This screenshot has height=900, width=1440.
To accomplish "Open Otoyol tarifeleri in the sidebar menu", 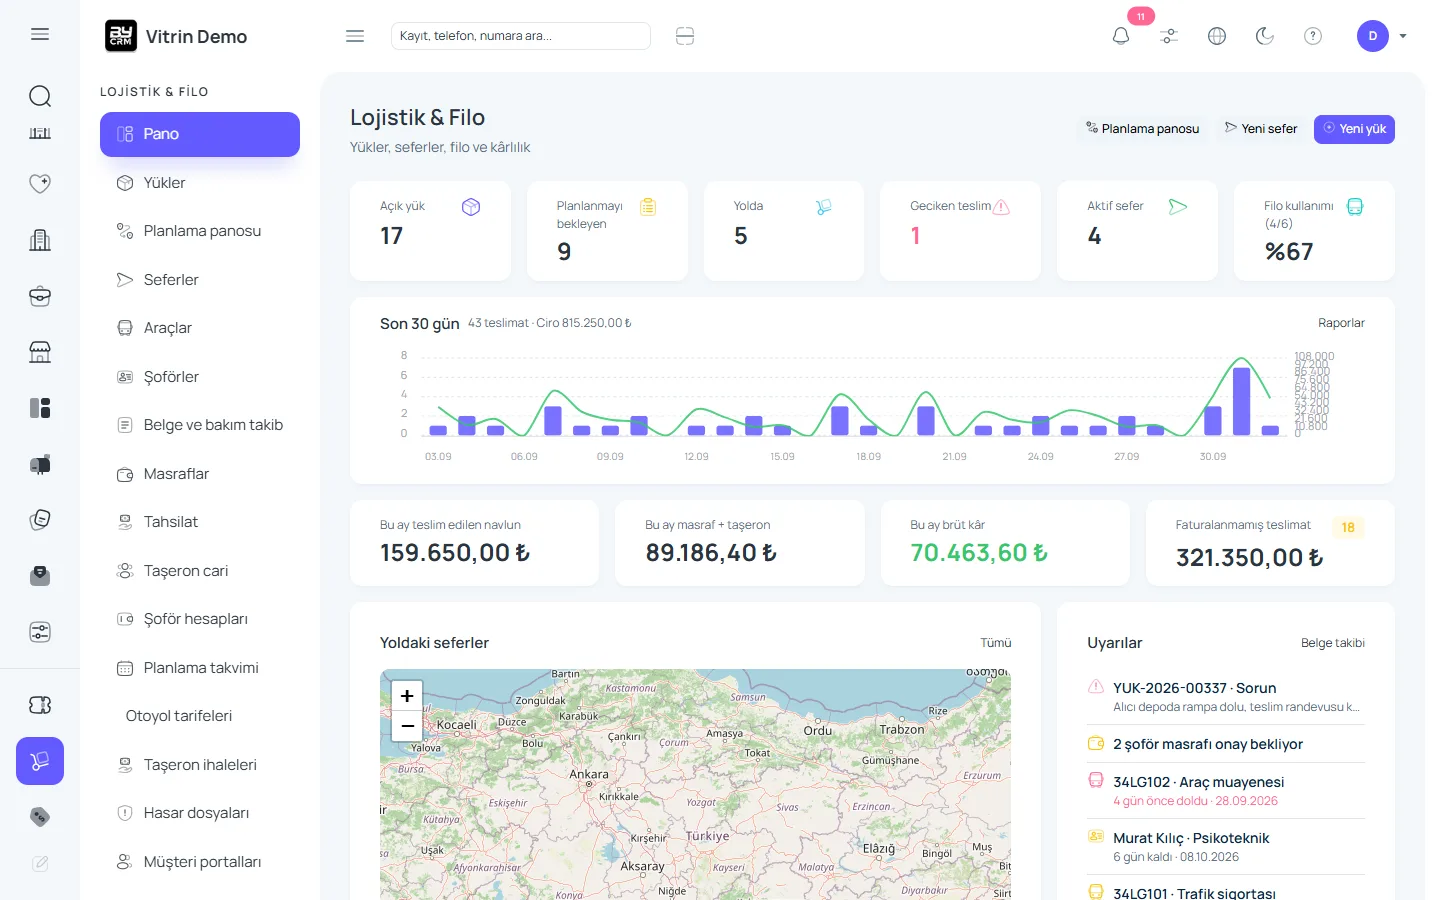I will pyautogui.click(x=200, y=716).
